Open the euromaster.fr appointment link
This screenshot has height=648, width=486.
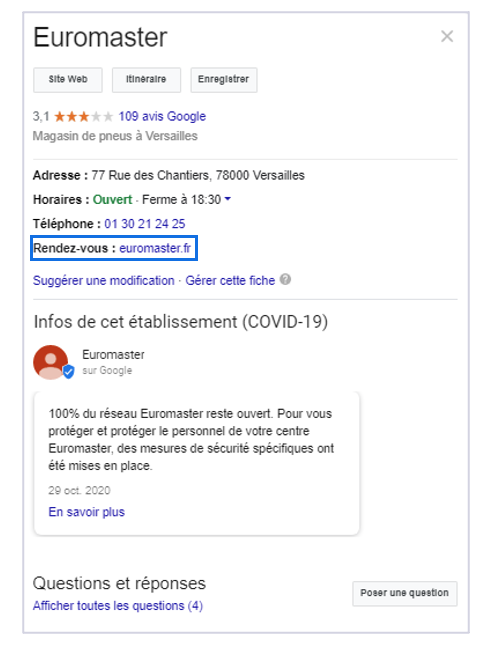coord(155,248)
